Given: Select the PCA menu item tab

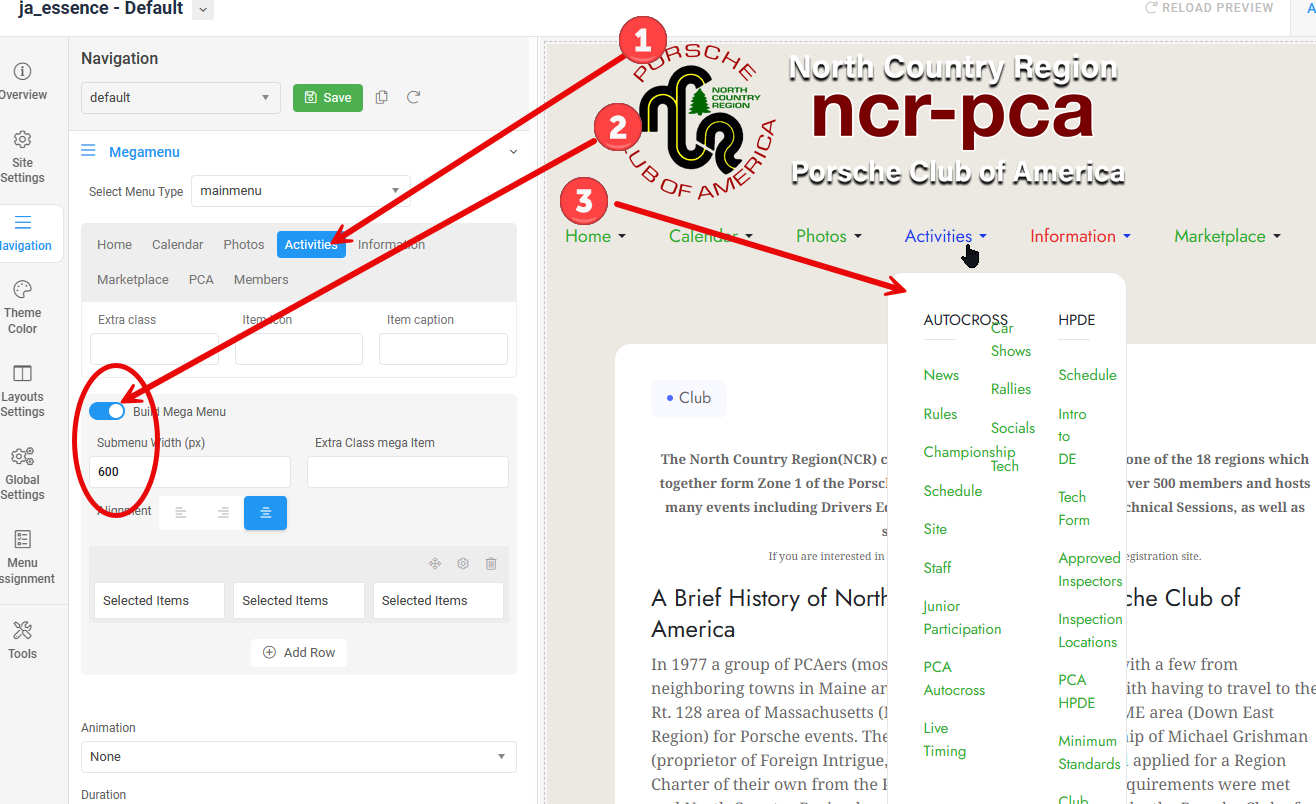Looking at the screenshot, I should (x=201, y=279).
